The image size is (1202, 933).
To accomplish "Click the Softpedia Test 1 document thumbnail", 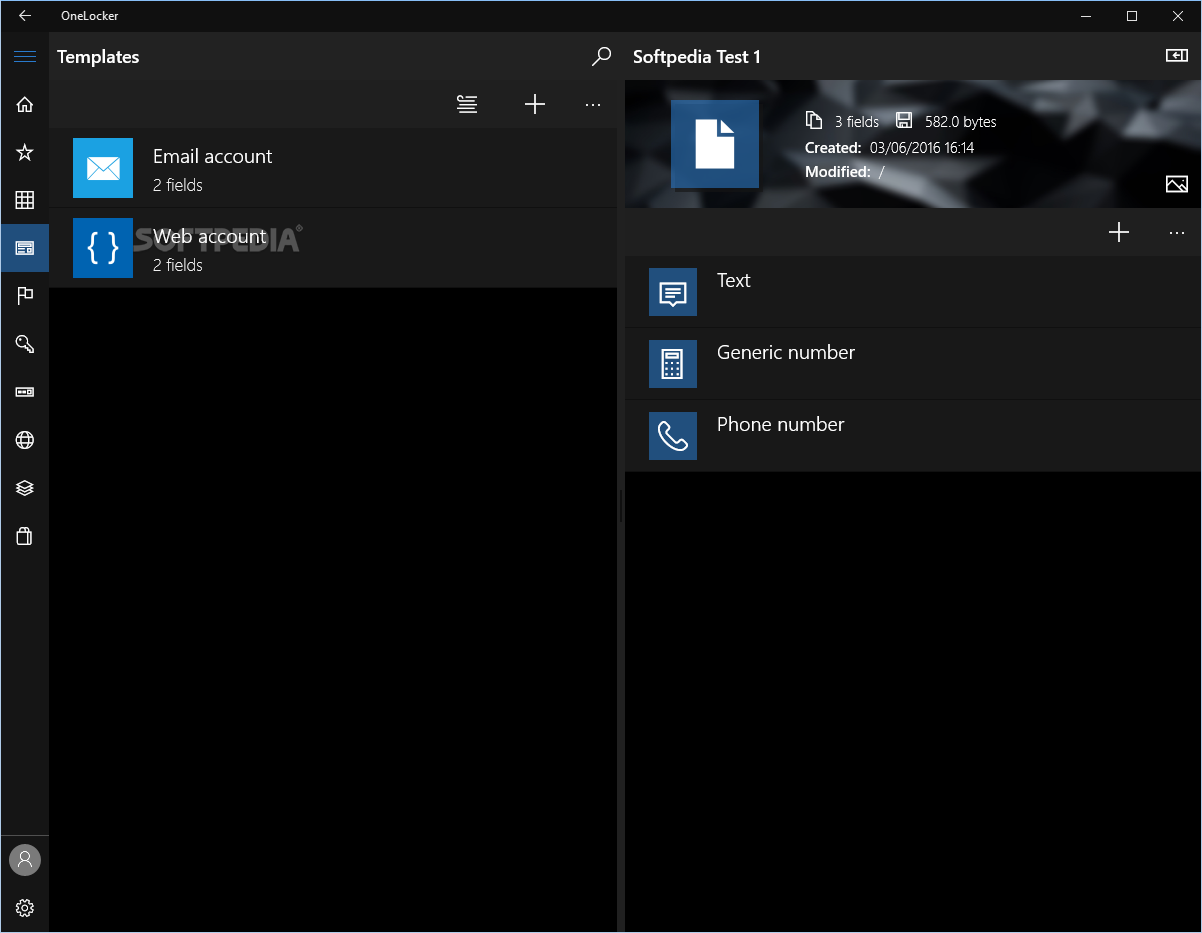I will pyautogui.click(x=715, y=144).
